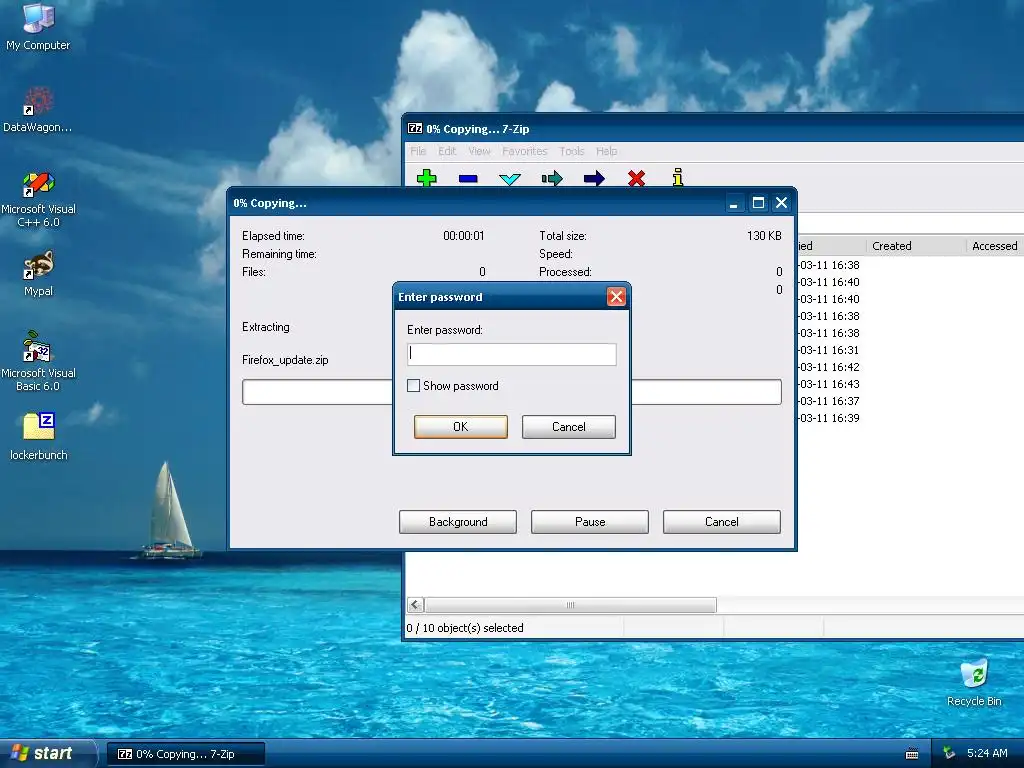This screenshot has height=768, width=1024.
Task: Click the dark blue arrow Move icon
Action: pos(594,178)
